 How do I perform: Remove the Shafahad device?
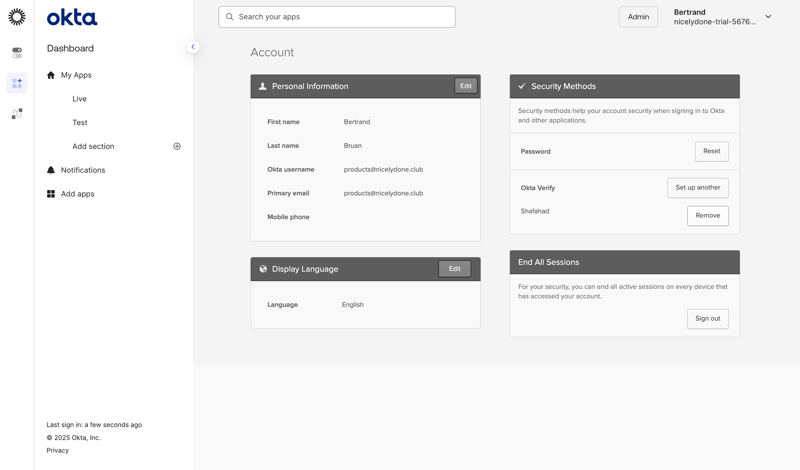[x=708, y=215]
